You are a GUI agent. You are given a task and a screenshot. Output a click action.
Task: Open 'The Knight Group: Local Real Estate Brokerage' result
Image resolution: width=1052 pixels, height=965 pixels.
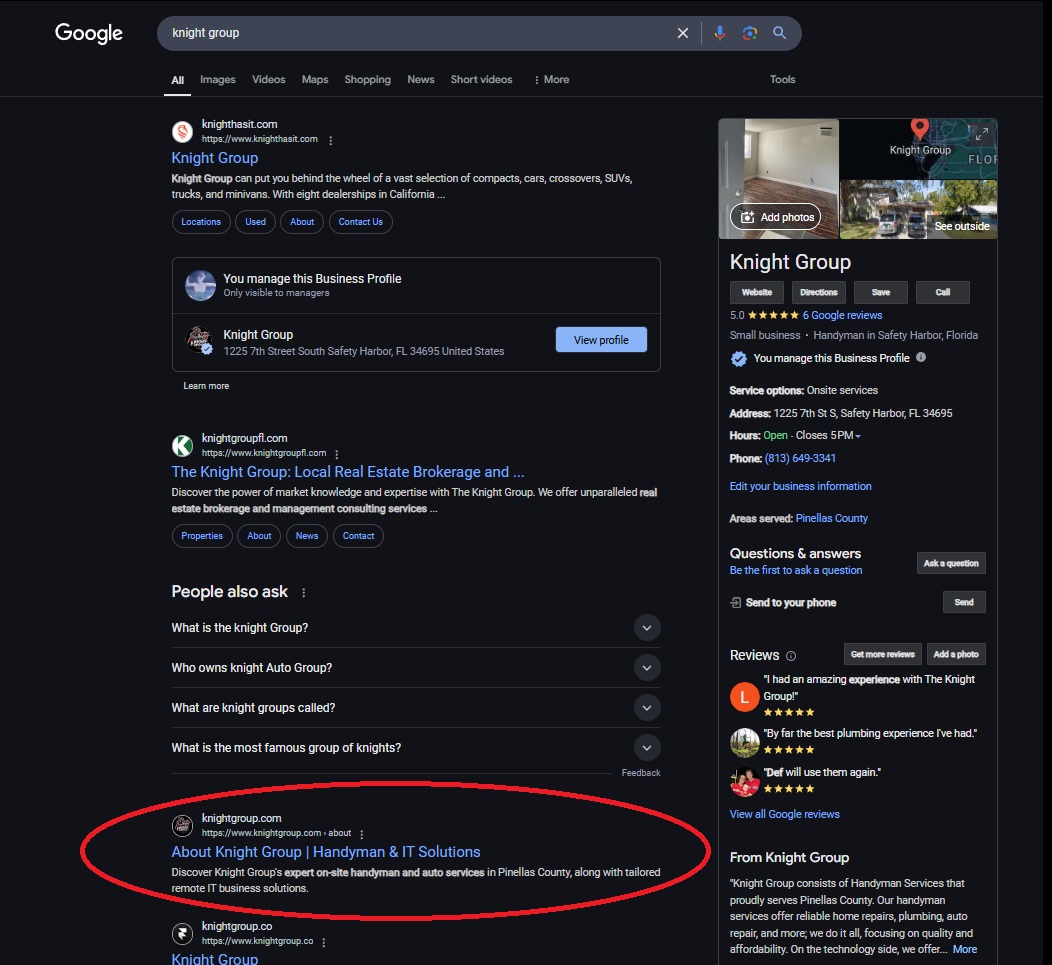pos(348,472)
